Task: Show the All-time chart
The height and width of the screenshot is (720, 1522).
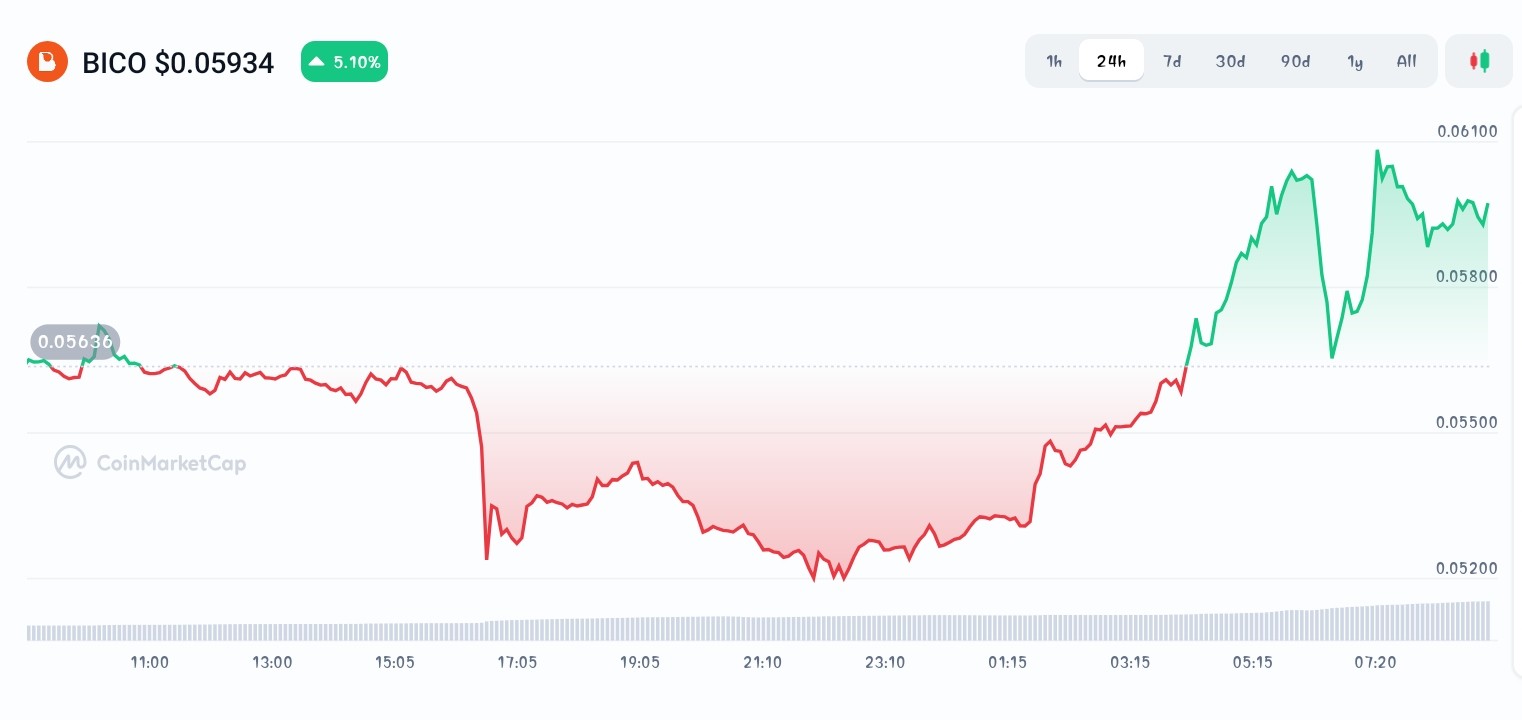Action: [x=1406, y=61]
